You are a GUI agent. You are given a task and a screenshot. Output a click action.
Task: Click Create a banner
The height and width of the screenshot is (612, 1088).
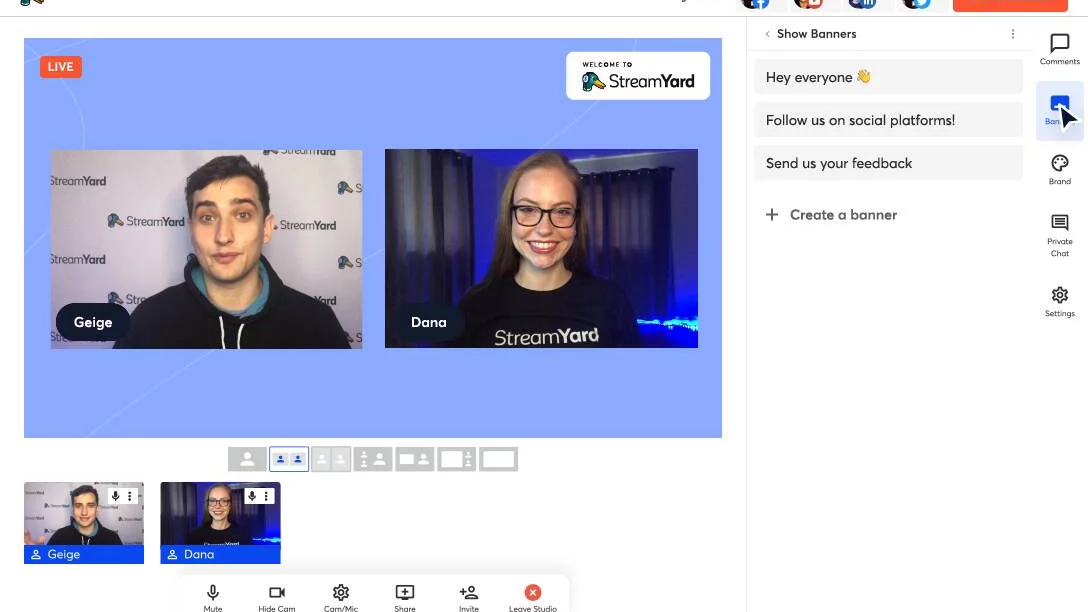point(831,215)
